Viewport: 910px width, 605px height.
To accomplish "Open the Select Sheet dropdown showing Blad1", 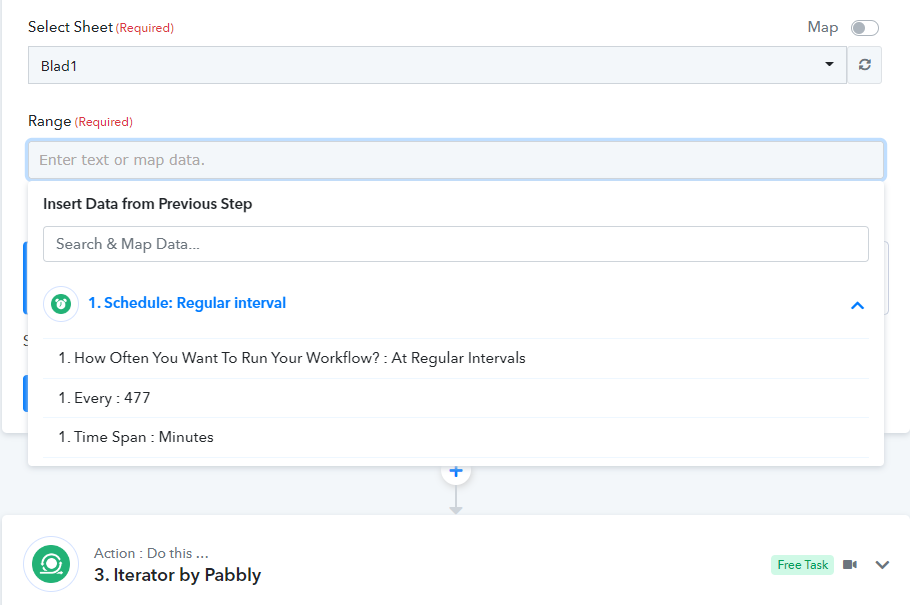I will click(437, 65).
